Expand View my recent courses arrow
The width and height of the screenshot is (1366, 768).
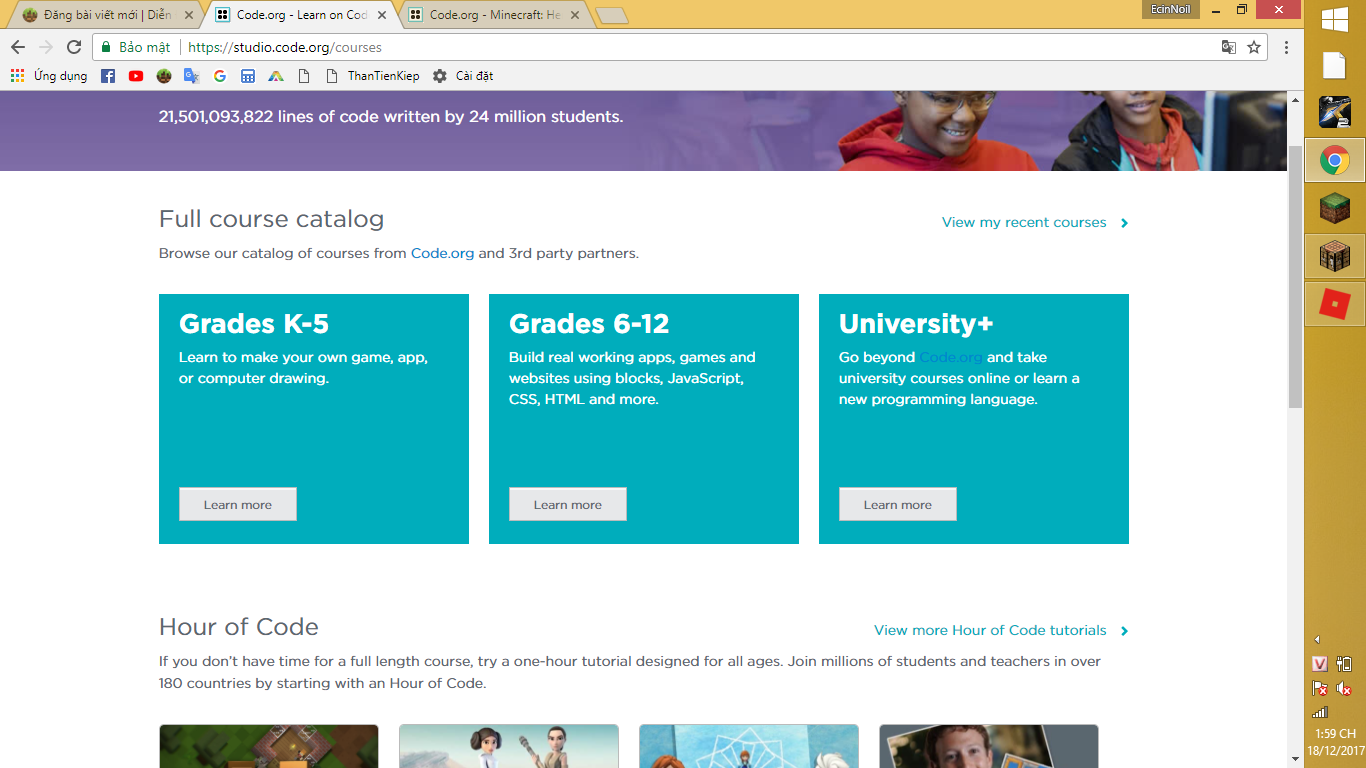coord(1124,223)
